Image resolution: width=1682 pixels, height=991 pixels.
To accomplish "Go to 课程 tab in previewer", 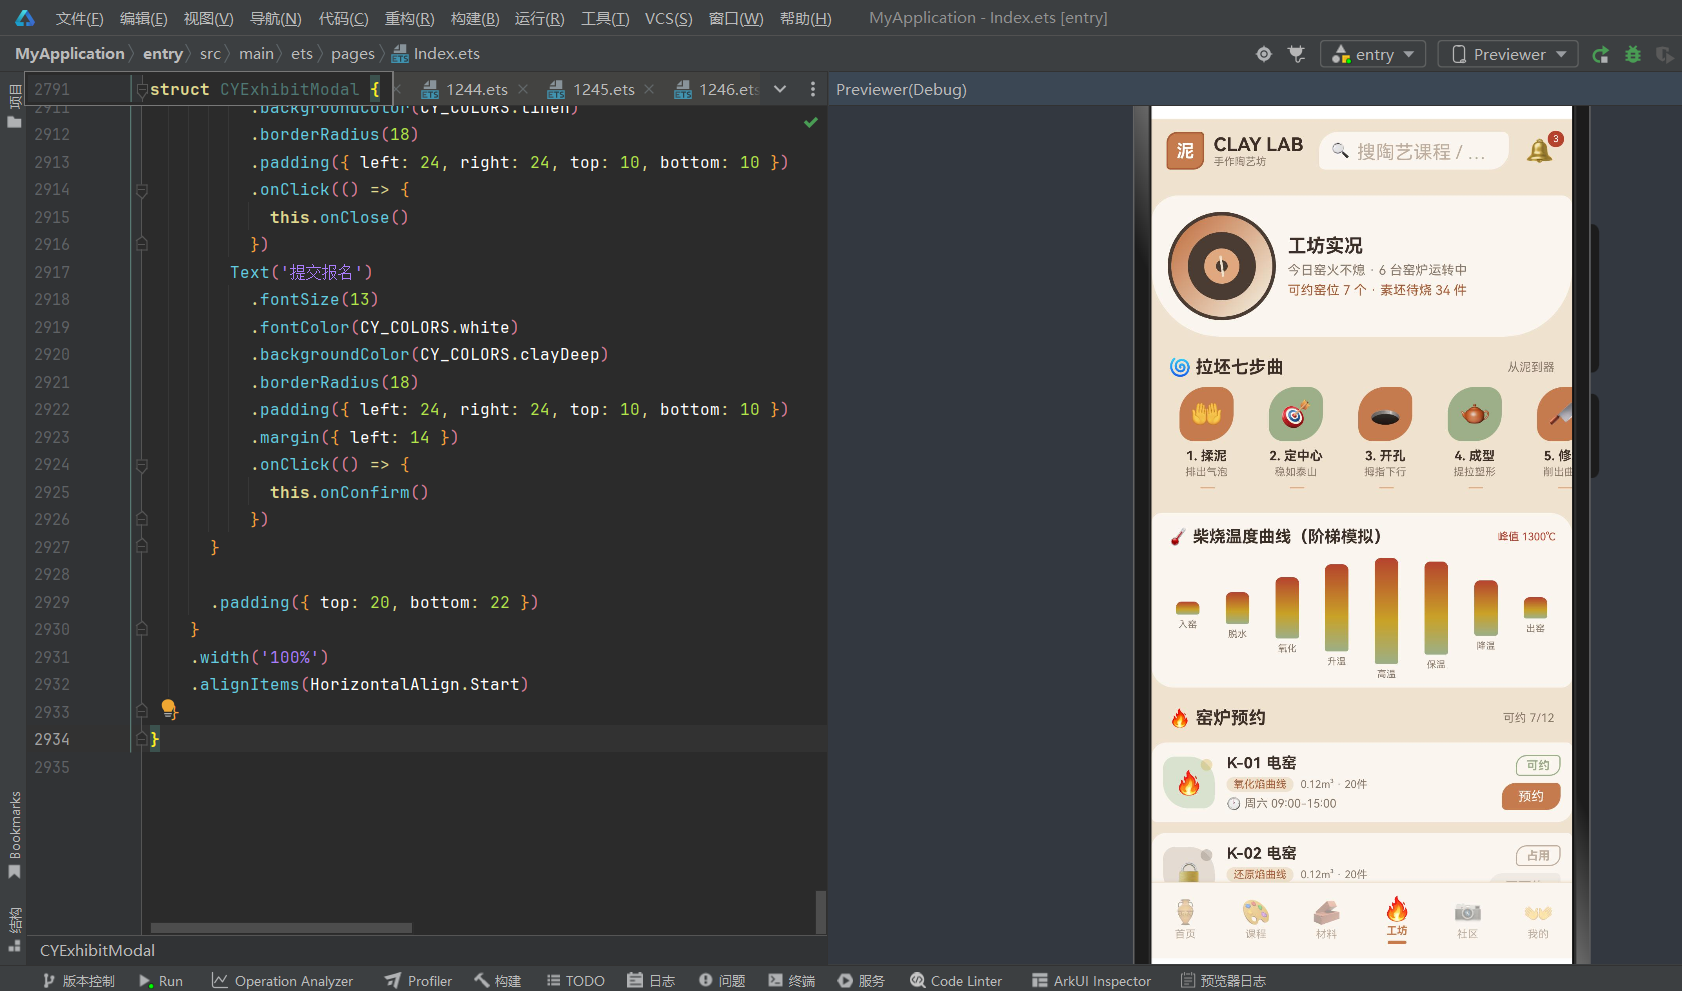I will tap(1256, 919).
